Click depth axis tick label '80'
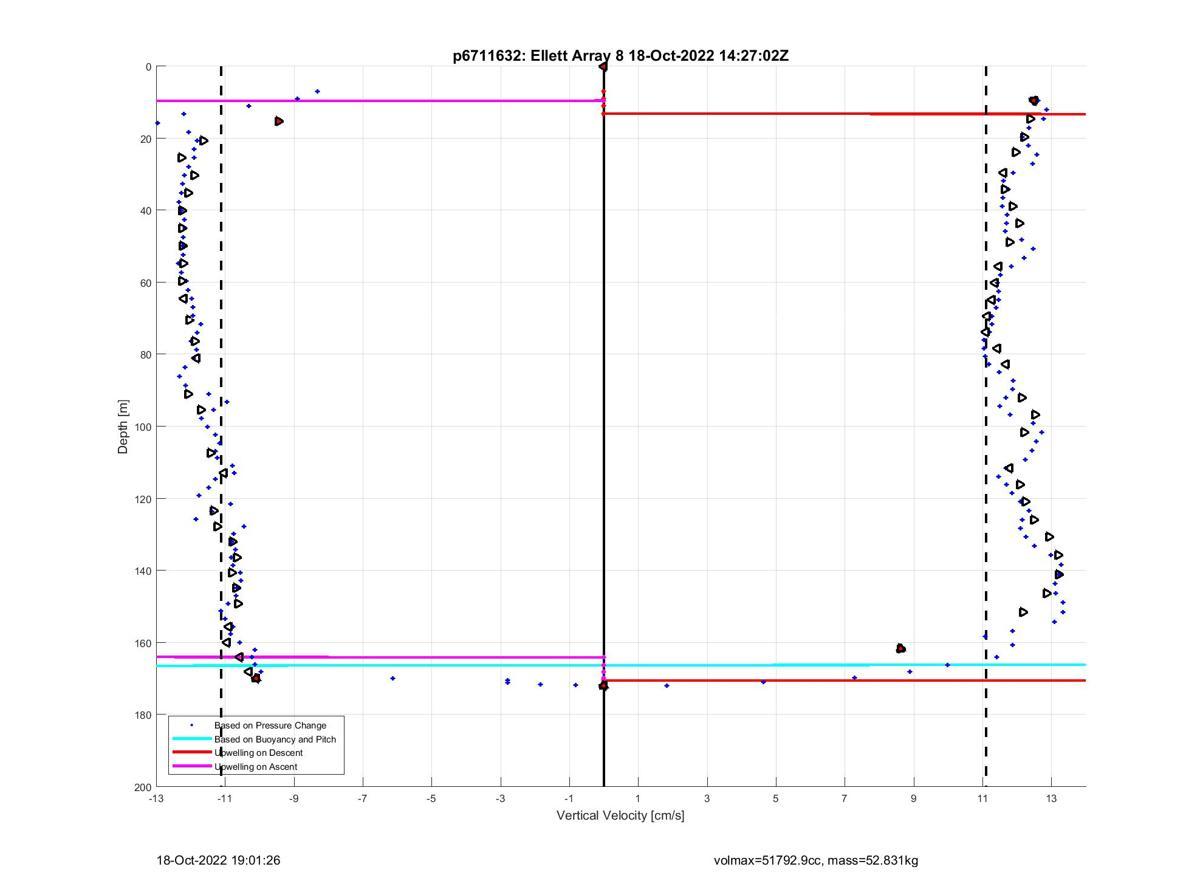The image size is (1200, 885). [145, 355]
